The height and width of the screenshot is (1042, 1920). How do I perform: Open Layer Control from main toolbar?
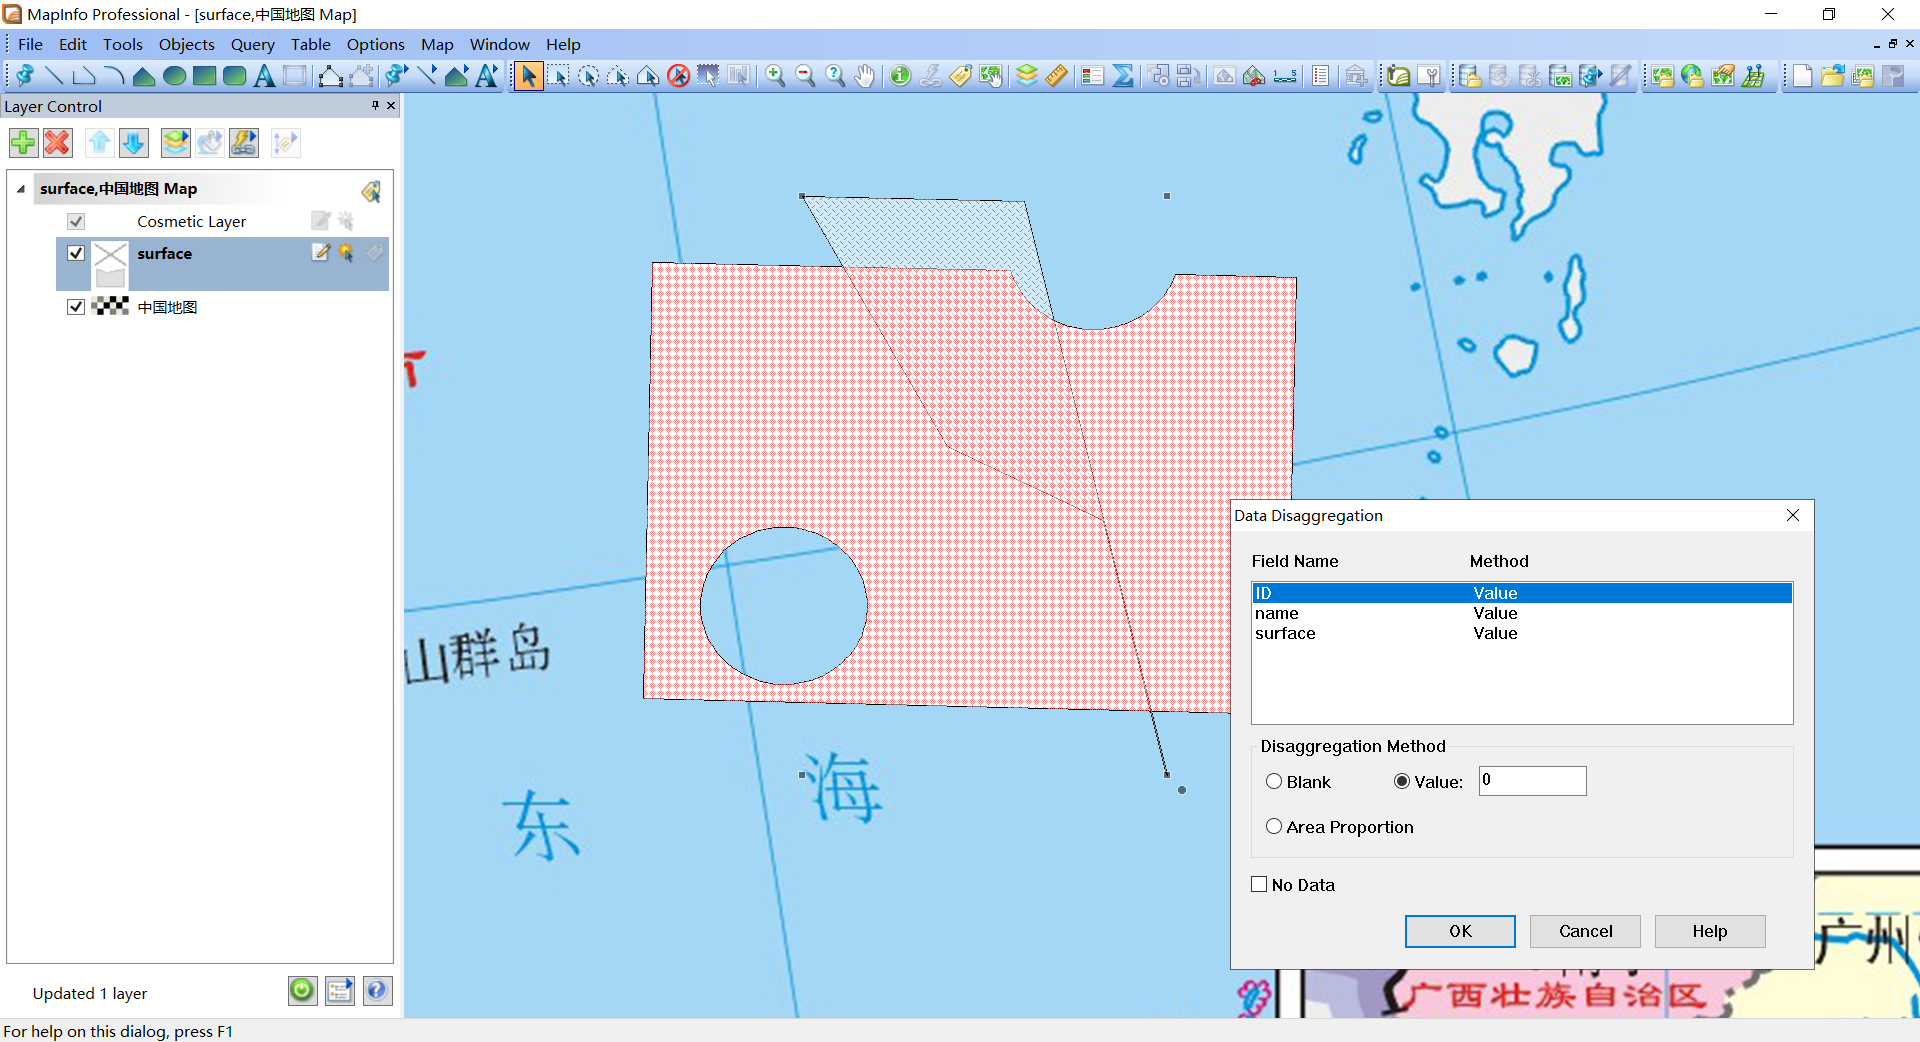(x=1026, y=76)
